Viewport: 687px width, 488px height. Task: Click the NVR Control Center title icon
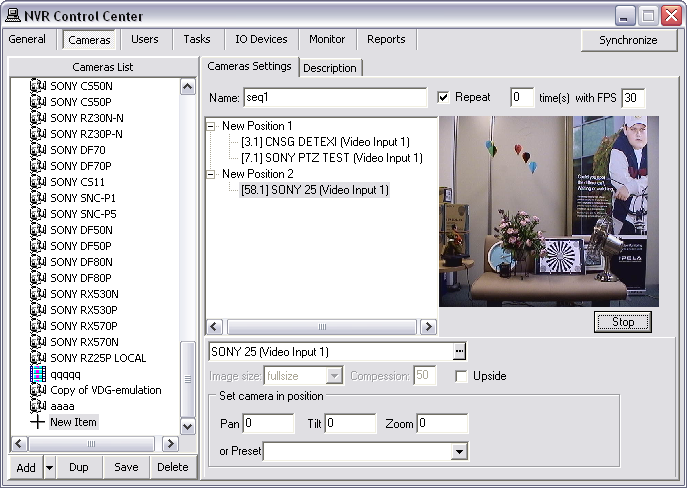click(13, 16)
